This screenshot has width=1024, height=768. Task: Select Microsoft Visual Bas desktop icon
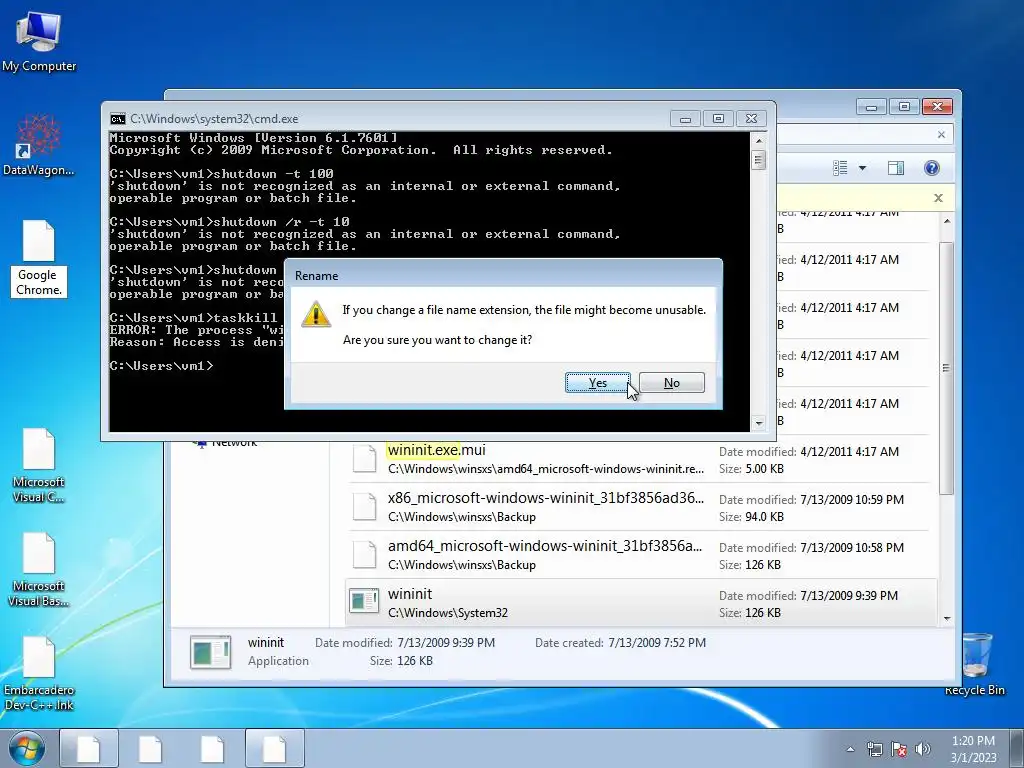(x=39, y=569)
